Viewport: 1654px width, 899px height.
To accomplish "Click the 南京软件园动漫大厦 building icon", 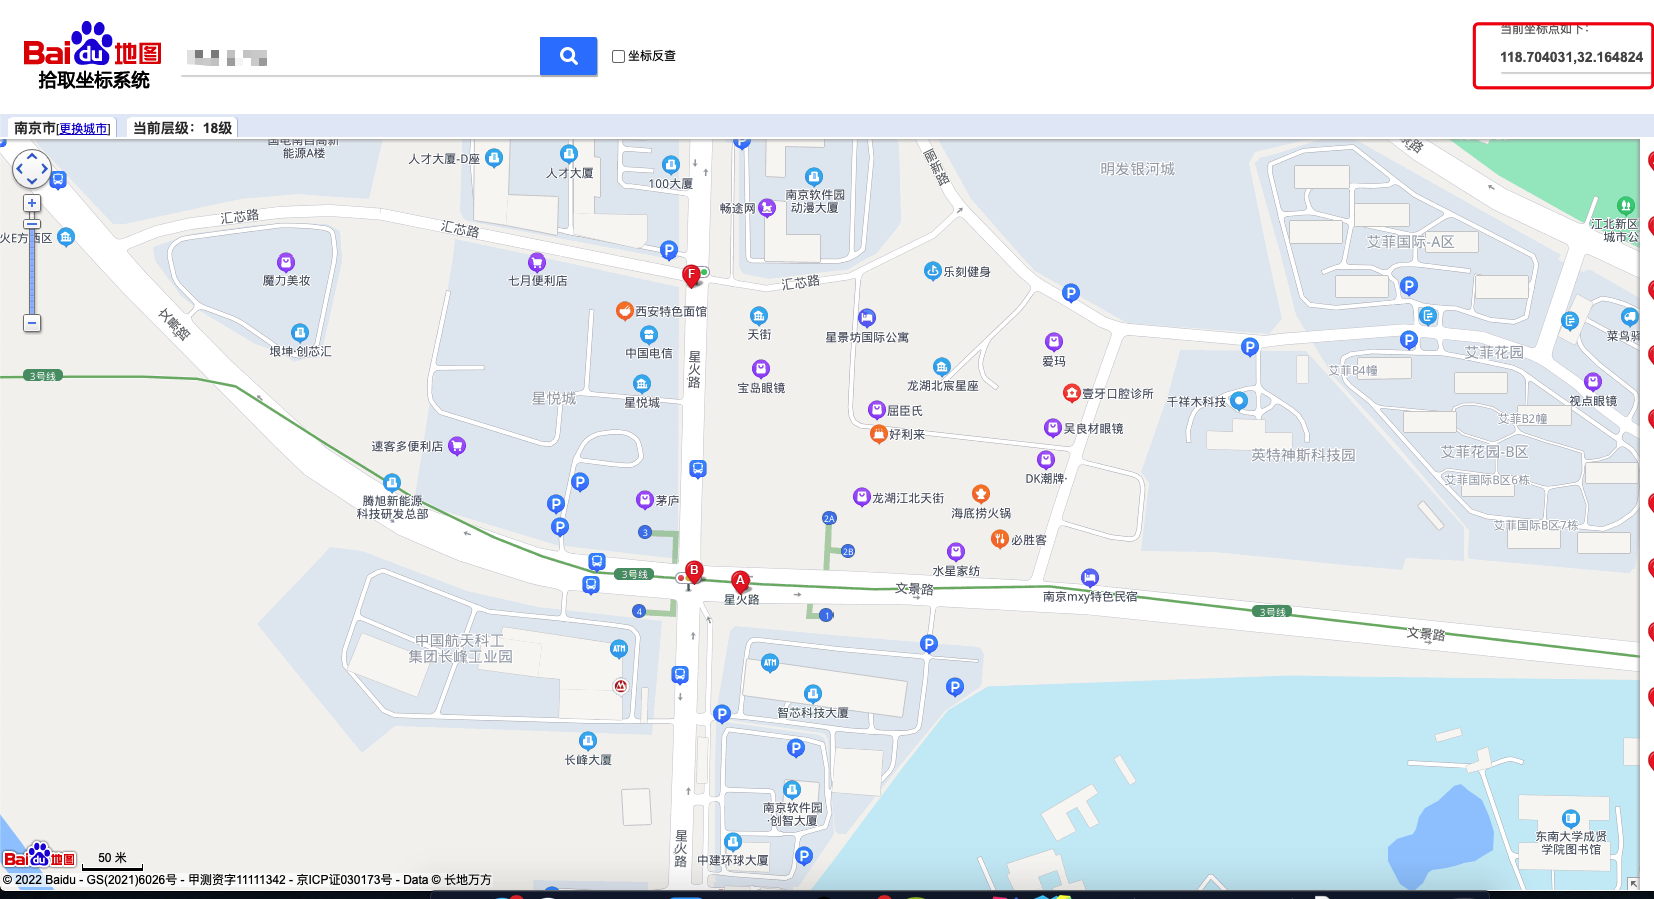I will point(814,177).
